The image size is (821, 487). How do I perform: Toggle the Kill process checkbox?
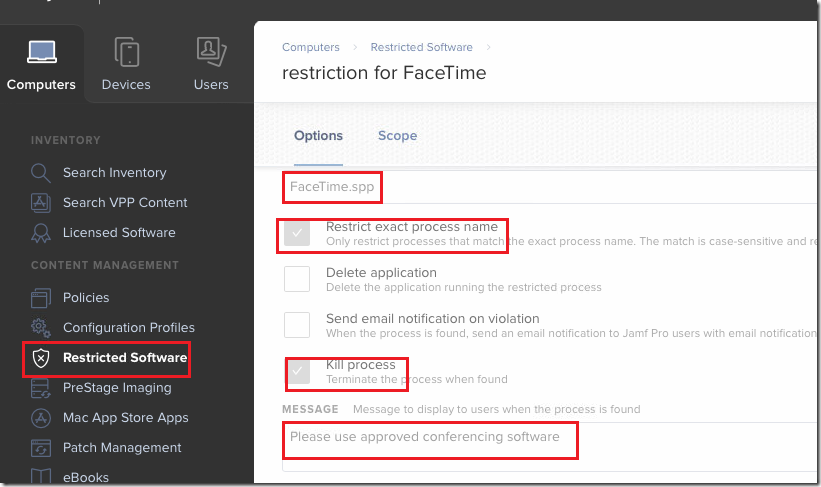coord(297,371)
